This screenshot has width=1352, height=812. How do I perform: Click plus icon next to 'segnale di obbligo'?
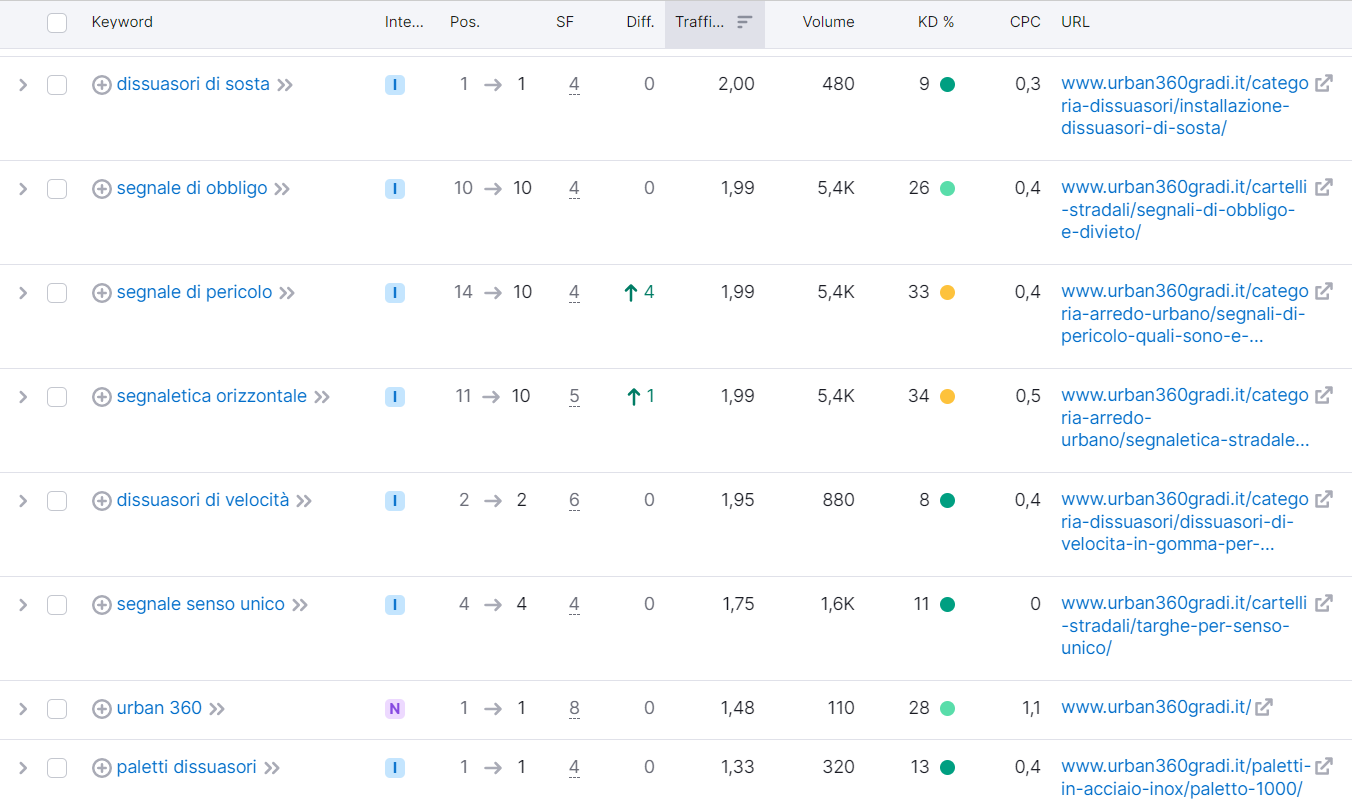(101, 189)
